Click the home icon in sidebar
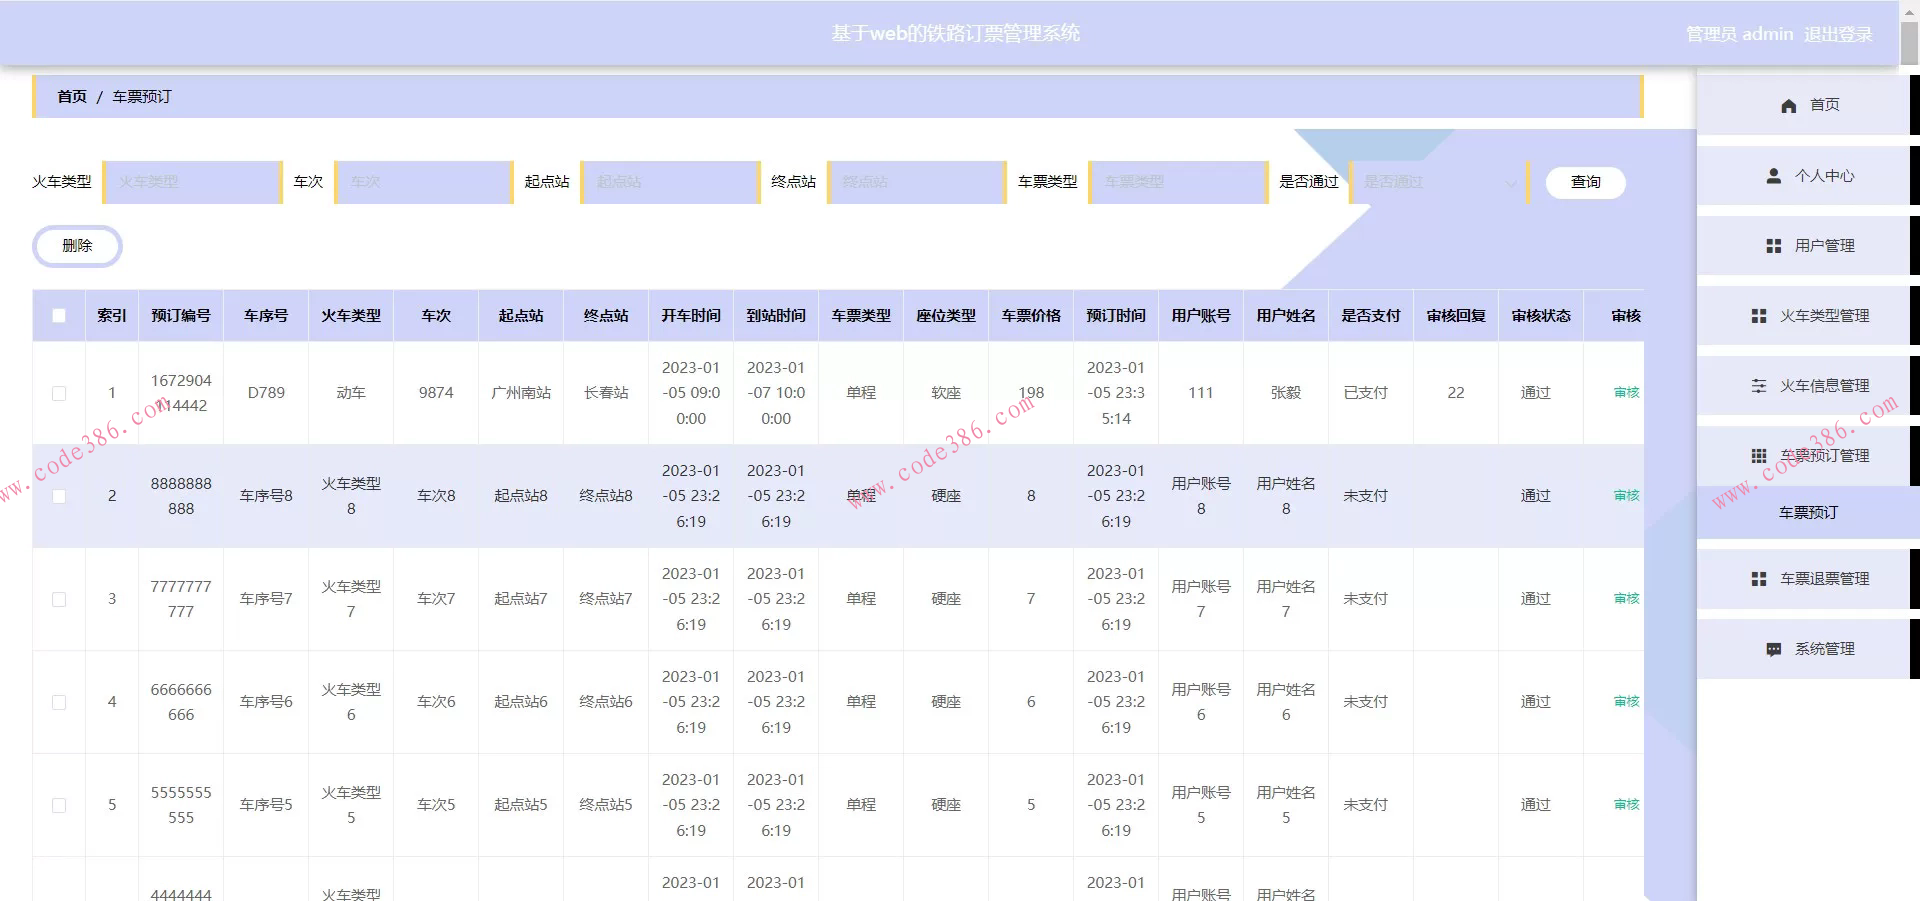 (1788, 105)
